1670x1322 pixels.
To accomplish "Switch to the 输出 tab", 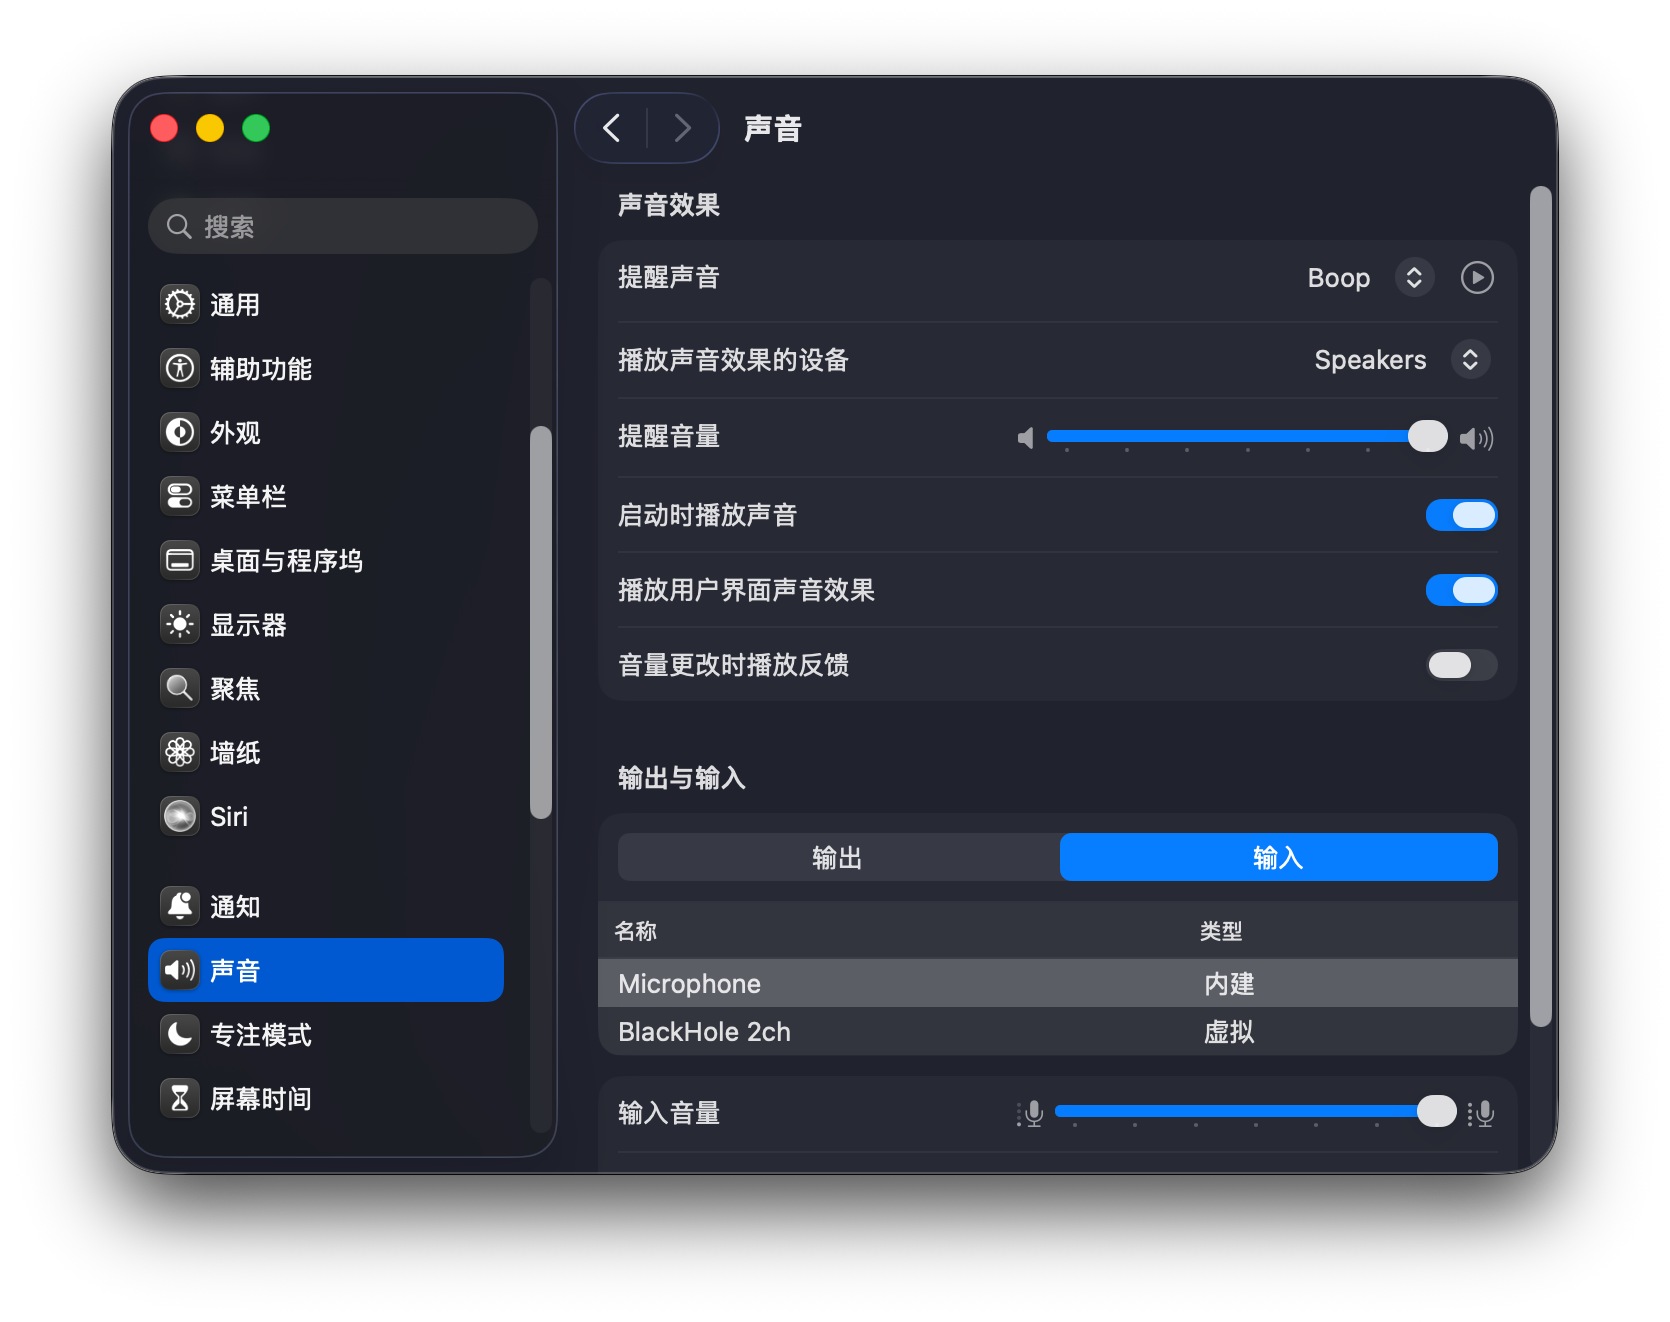I will coord(838,857).
